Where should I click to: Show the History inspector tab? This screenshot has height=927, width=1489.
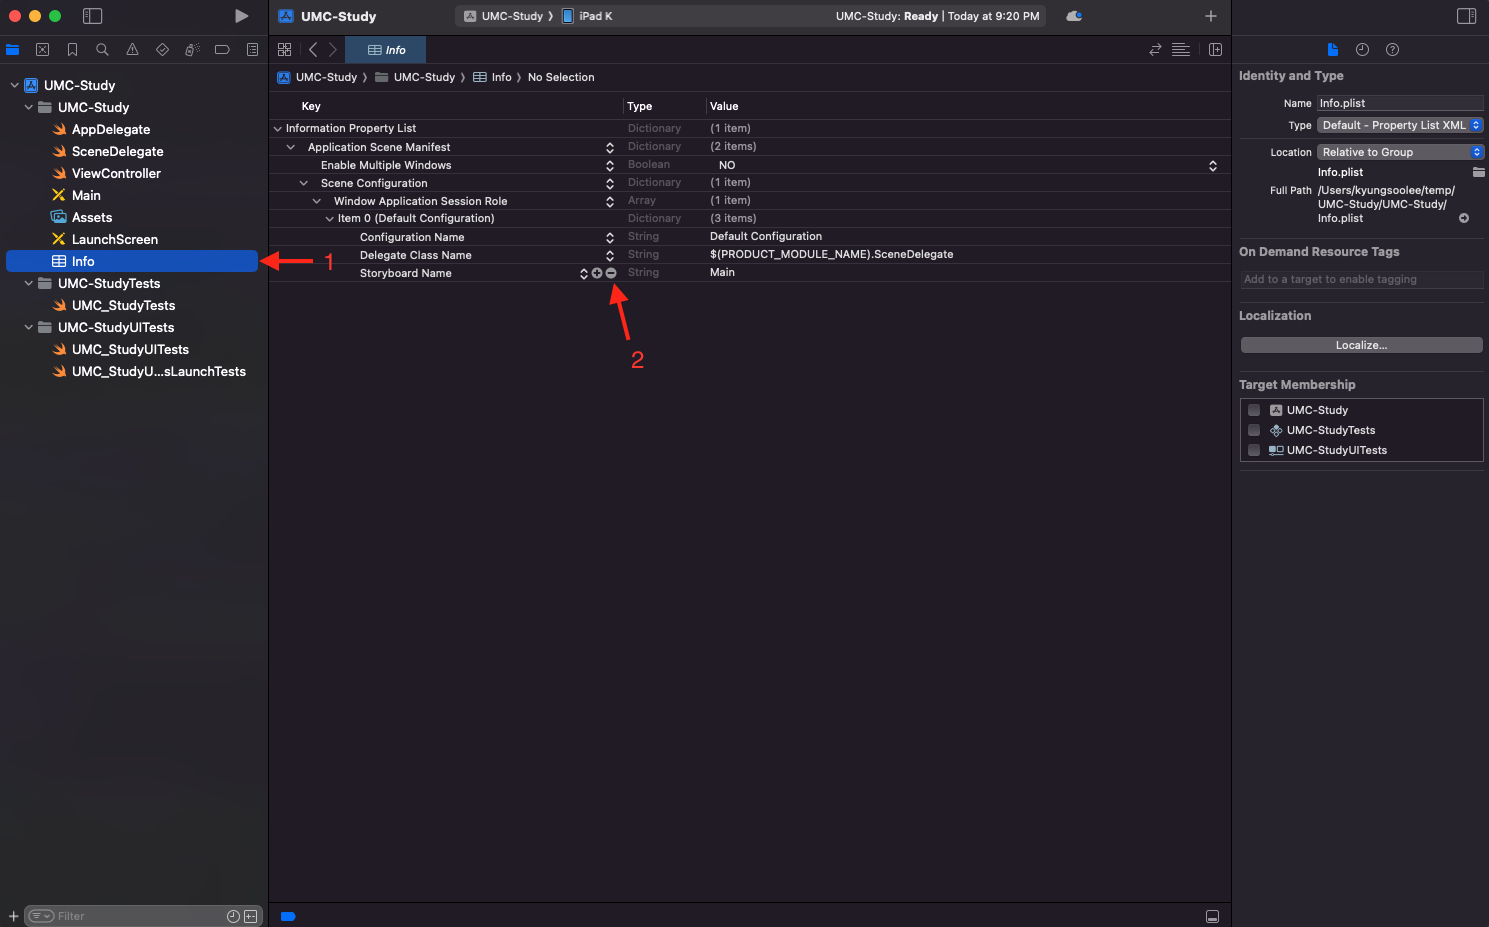[x=1362, y=49]
